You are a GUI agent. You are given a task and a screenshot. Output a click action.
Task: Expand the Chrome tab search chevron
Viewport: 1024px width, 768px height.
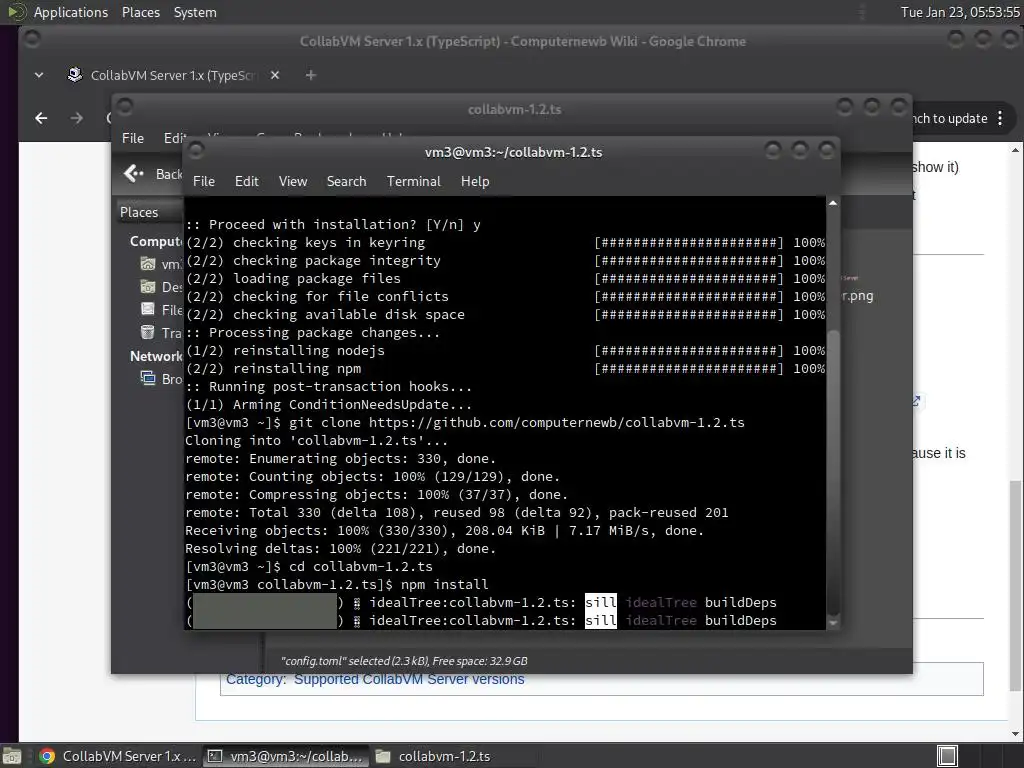(39, 75)
